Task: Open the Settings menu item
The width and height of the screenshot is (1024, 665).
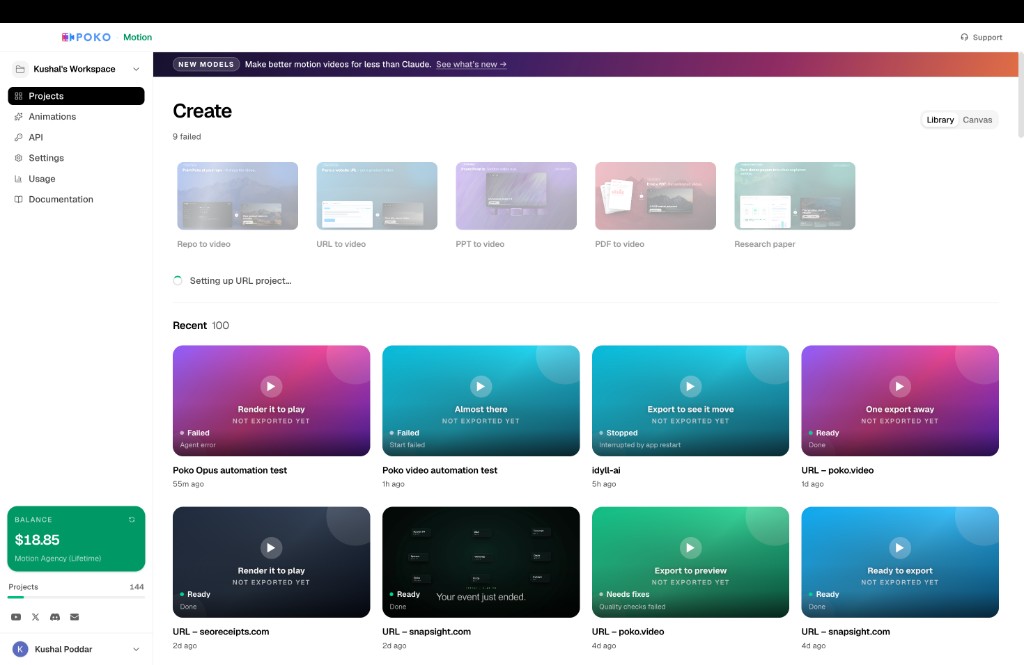Action: (76, 158)
